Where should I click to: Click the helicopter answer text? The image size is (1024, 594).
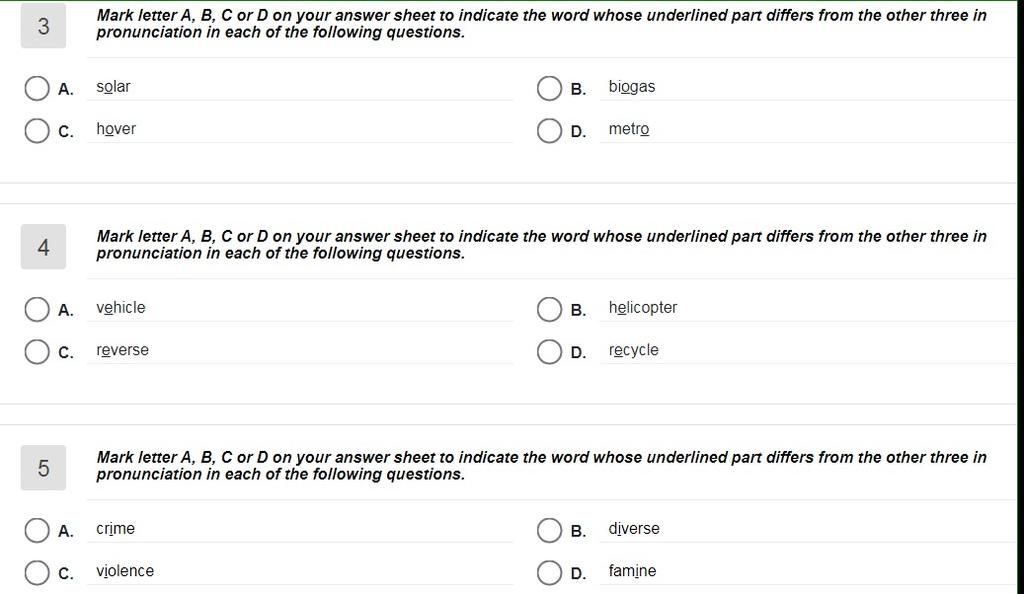[x=643, y=307]
